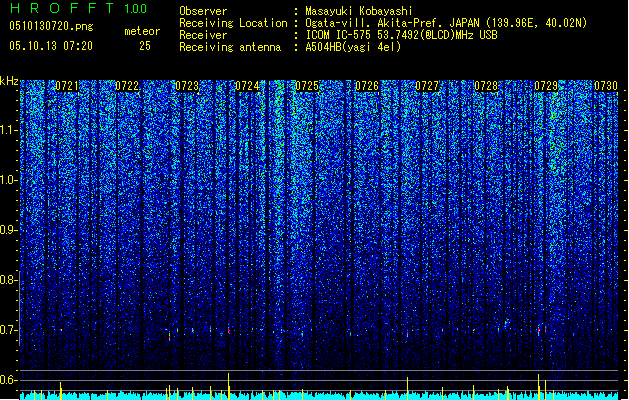Click the 0726 time marker
This screenshot has width=629, height=400.
[367, 86]
